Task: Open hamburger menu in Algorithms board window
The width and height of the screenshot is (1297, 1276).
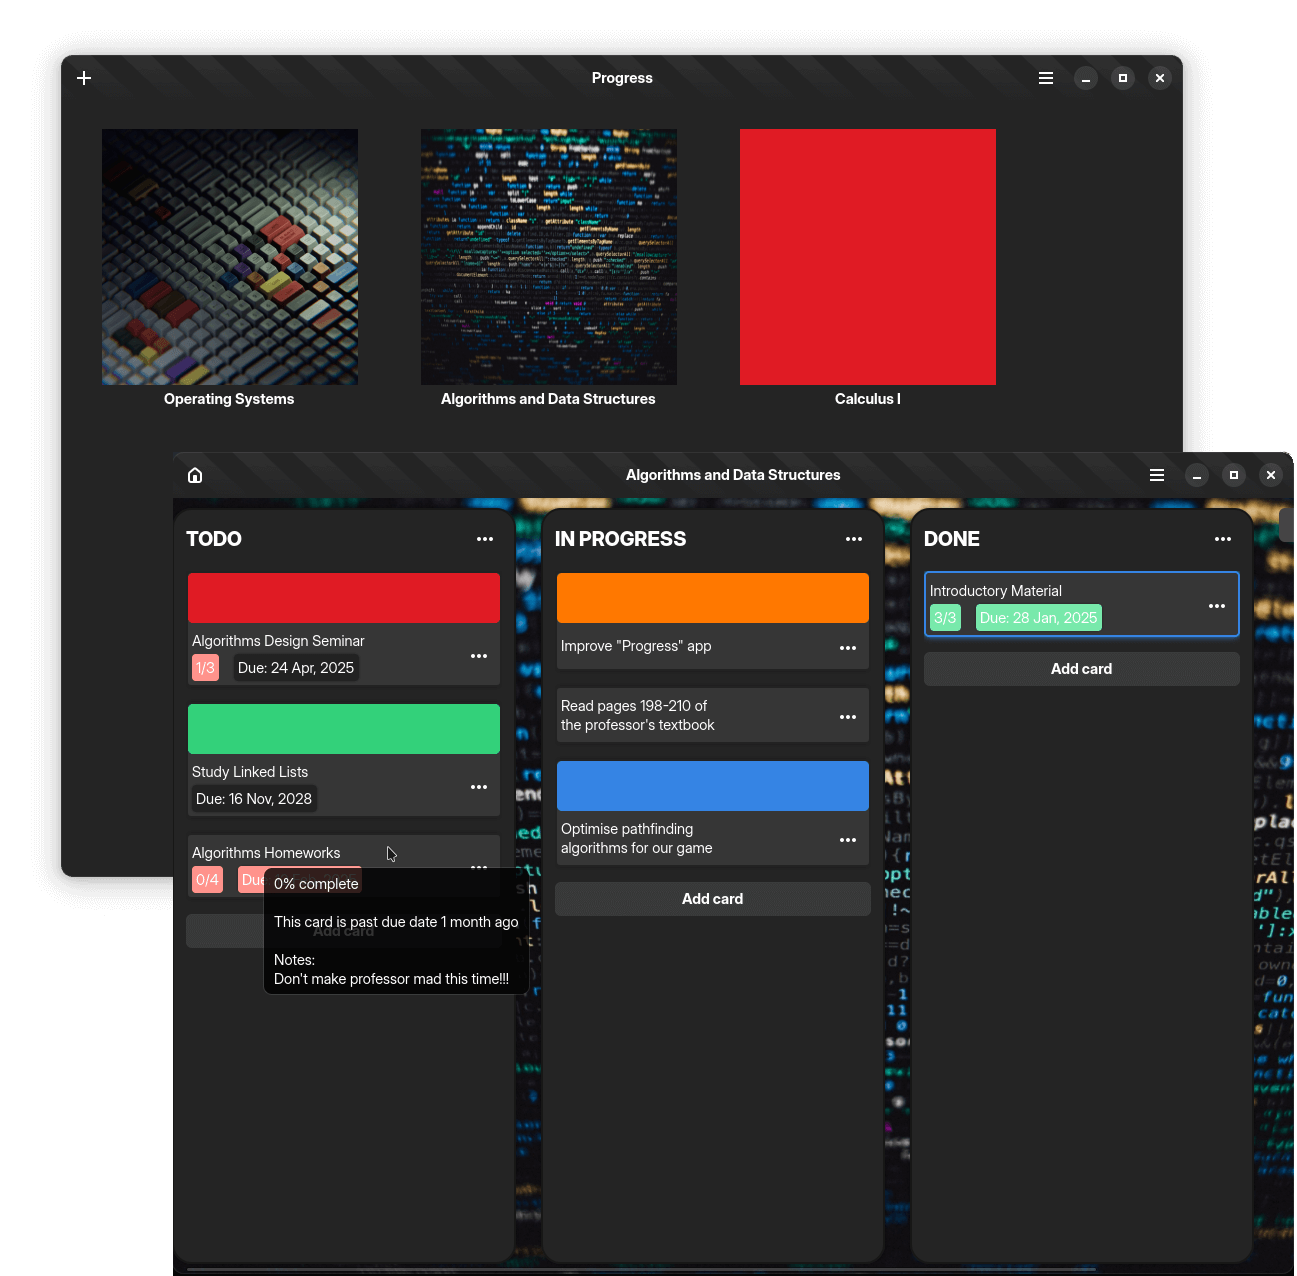Action: coord(1157,475)
